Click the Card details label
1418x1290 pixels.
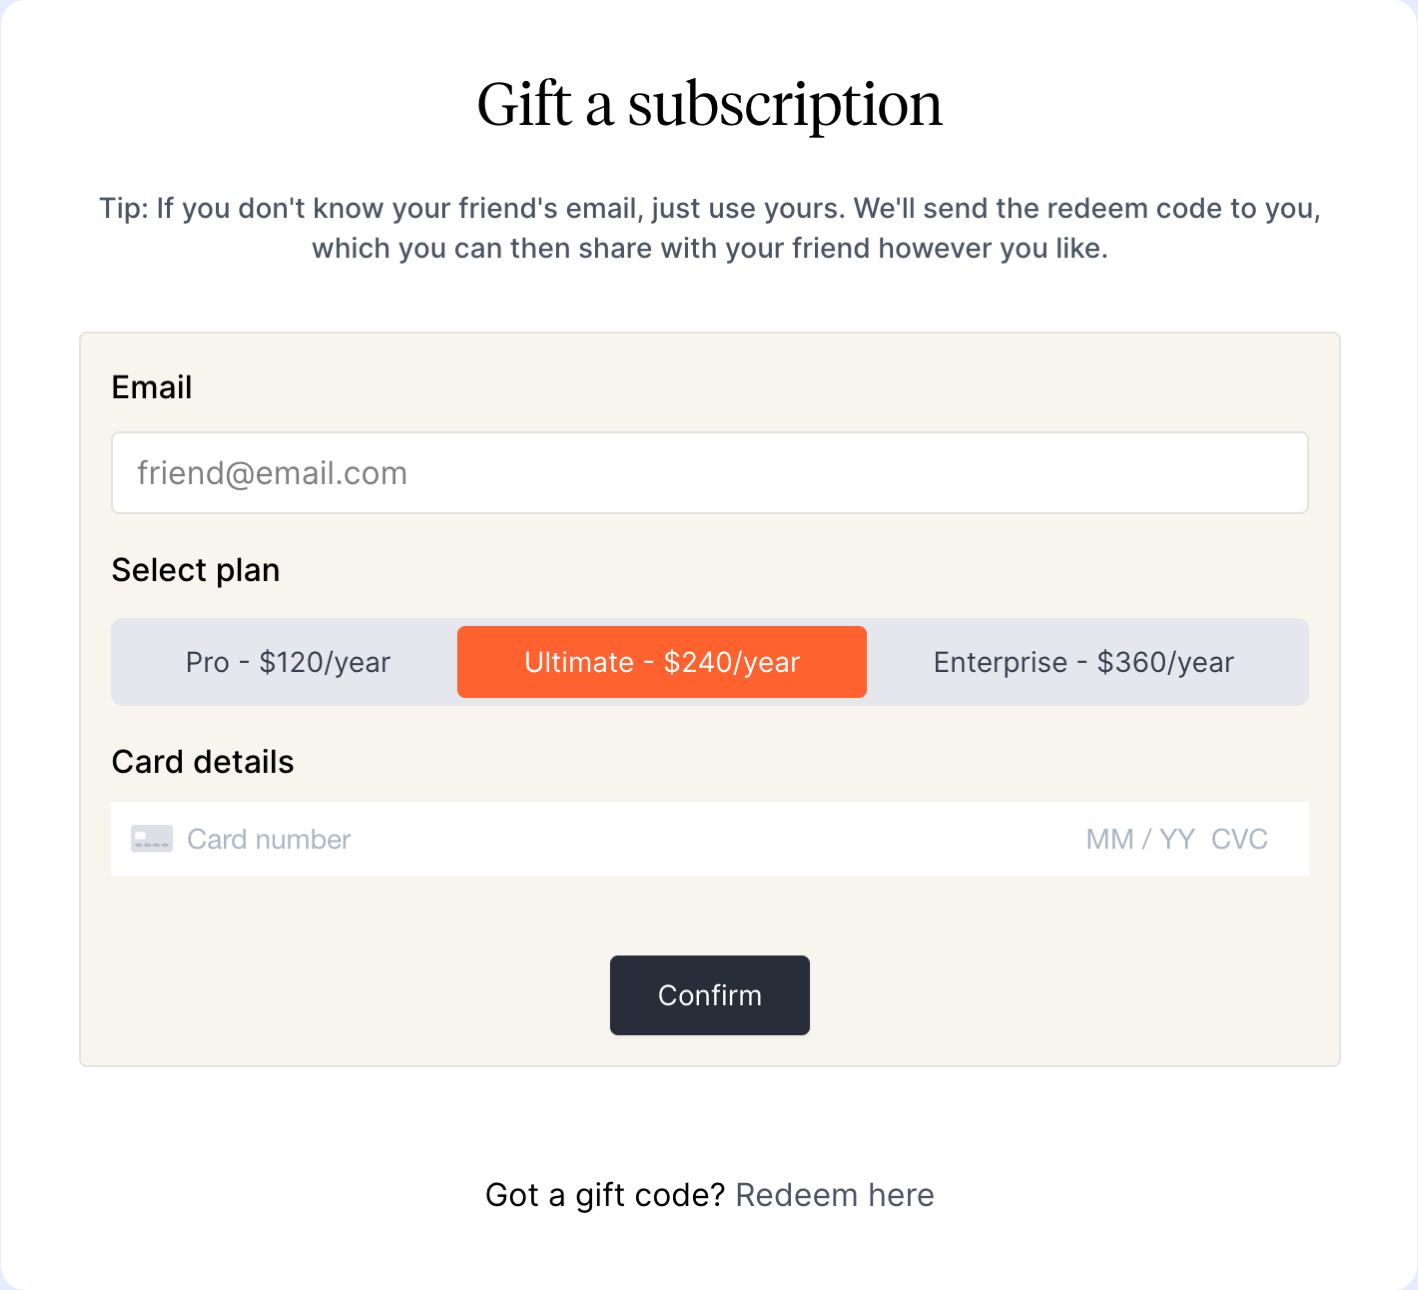pyautogui.click(x=203, y=762)
